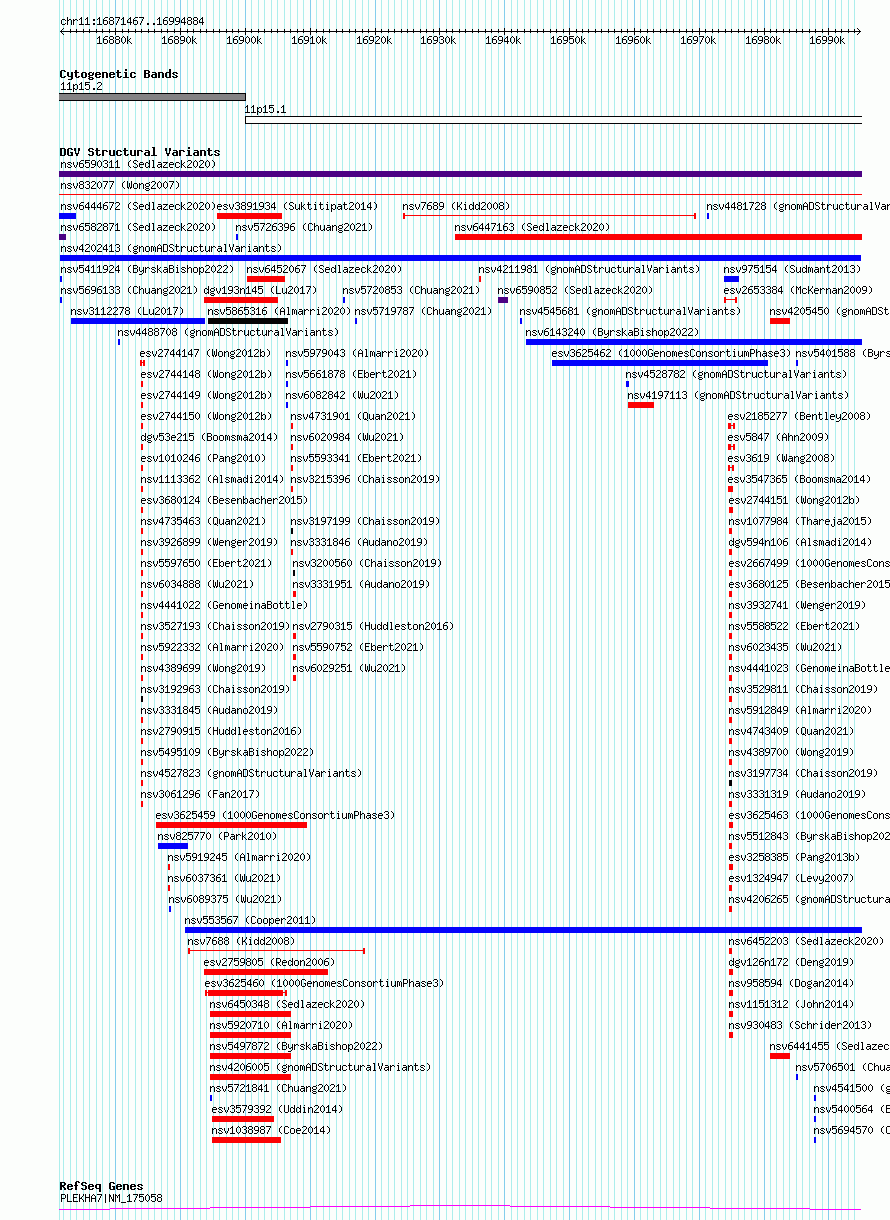Click nsv2790315 (Huddleston2016) label
The width and height of the screenshot is (890, 1220).
coord(373,626)
